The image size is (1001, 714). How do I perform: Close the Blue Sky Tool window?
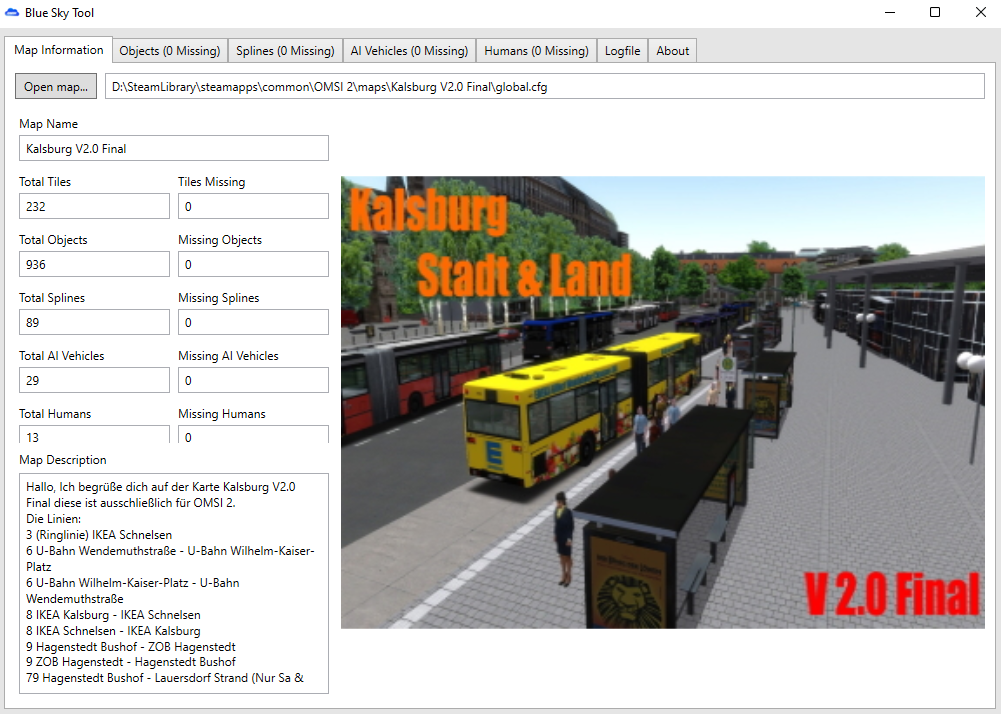980,13
